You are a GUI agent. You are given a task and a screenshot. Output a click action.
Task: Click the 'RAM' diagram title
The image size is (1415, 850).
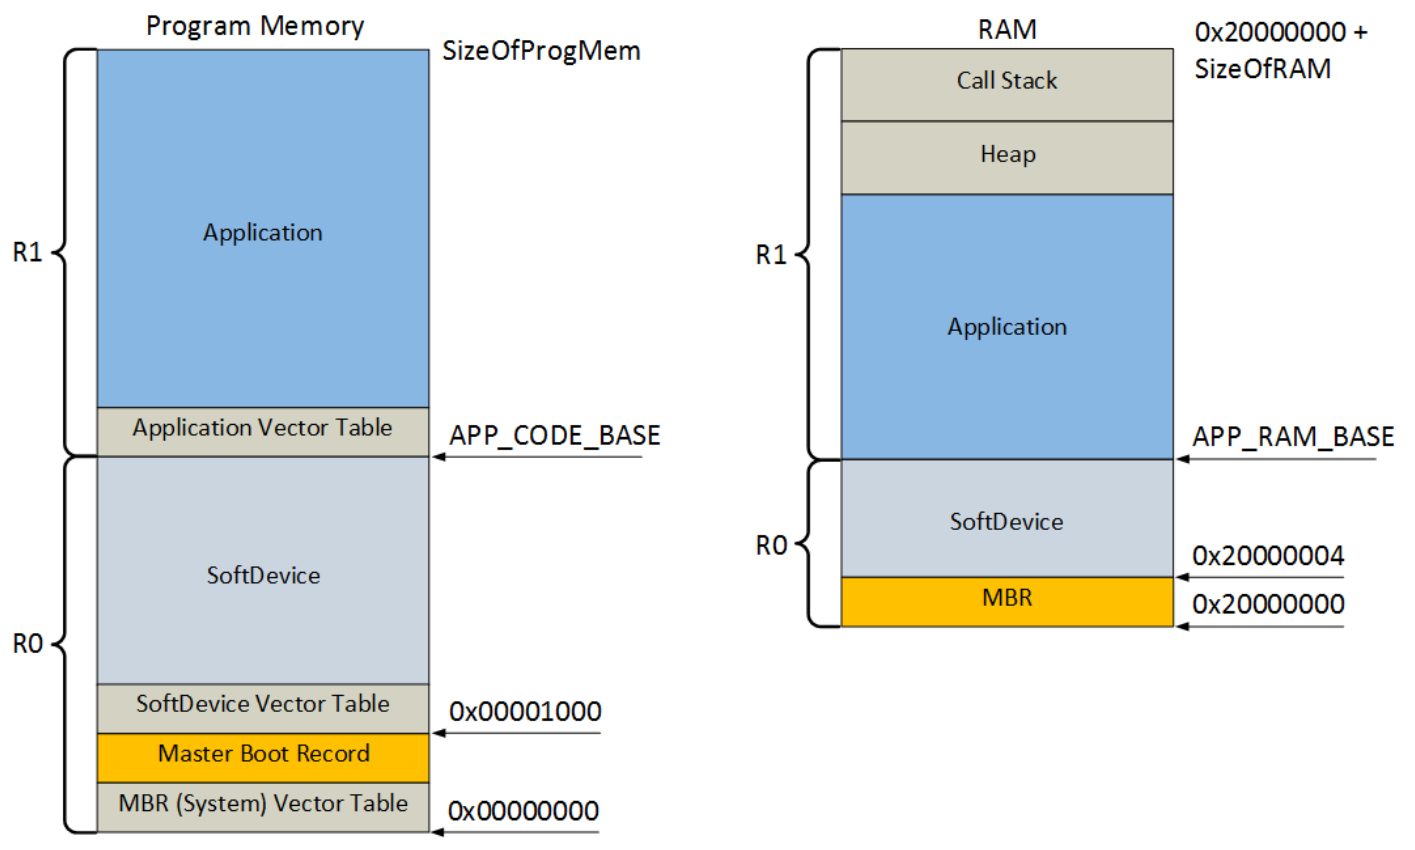pyautogui.click(x=1007, y=30)
